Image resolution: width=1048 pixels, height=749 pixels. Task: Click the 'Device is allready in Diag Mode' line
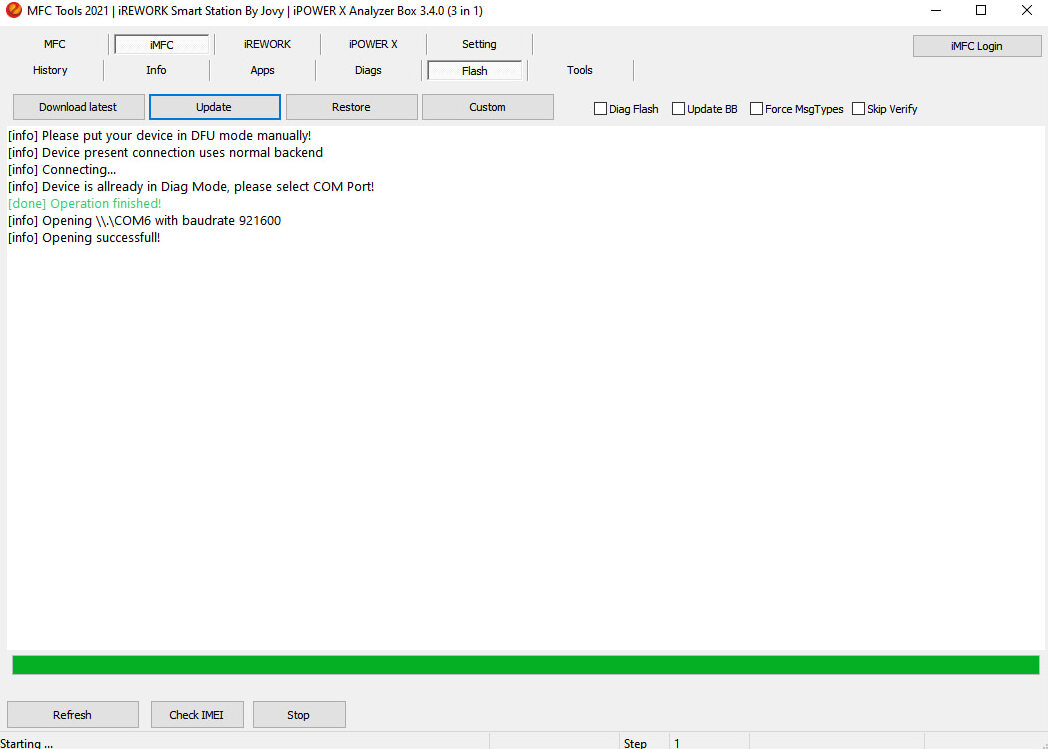click(x=191, y=186)
